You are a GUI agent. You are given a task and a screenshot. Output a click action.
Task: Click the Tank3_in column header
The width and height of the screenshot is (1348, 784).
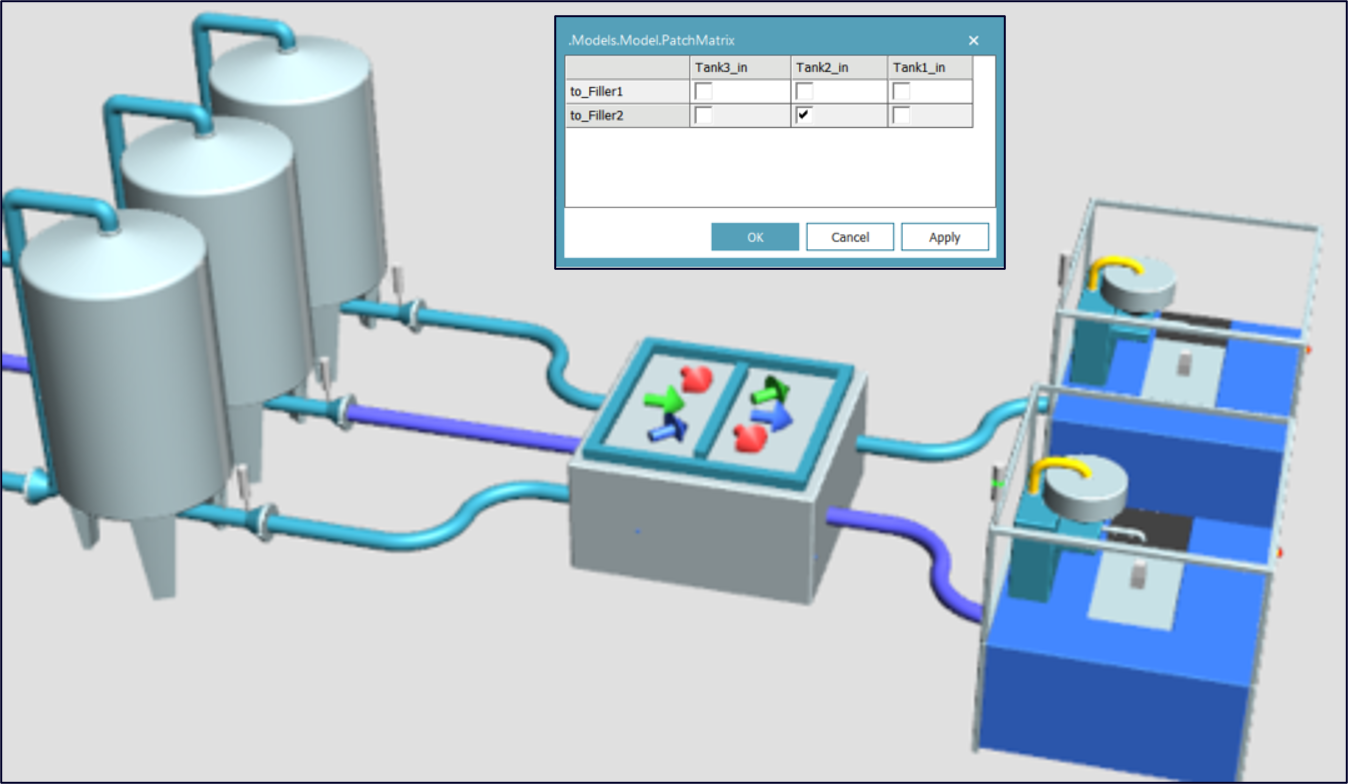(x=720, y=67)
